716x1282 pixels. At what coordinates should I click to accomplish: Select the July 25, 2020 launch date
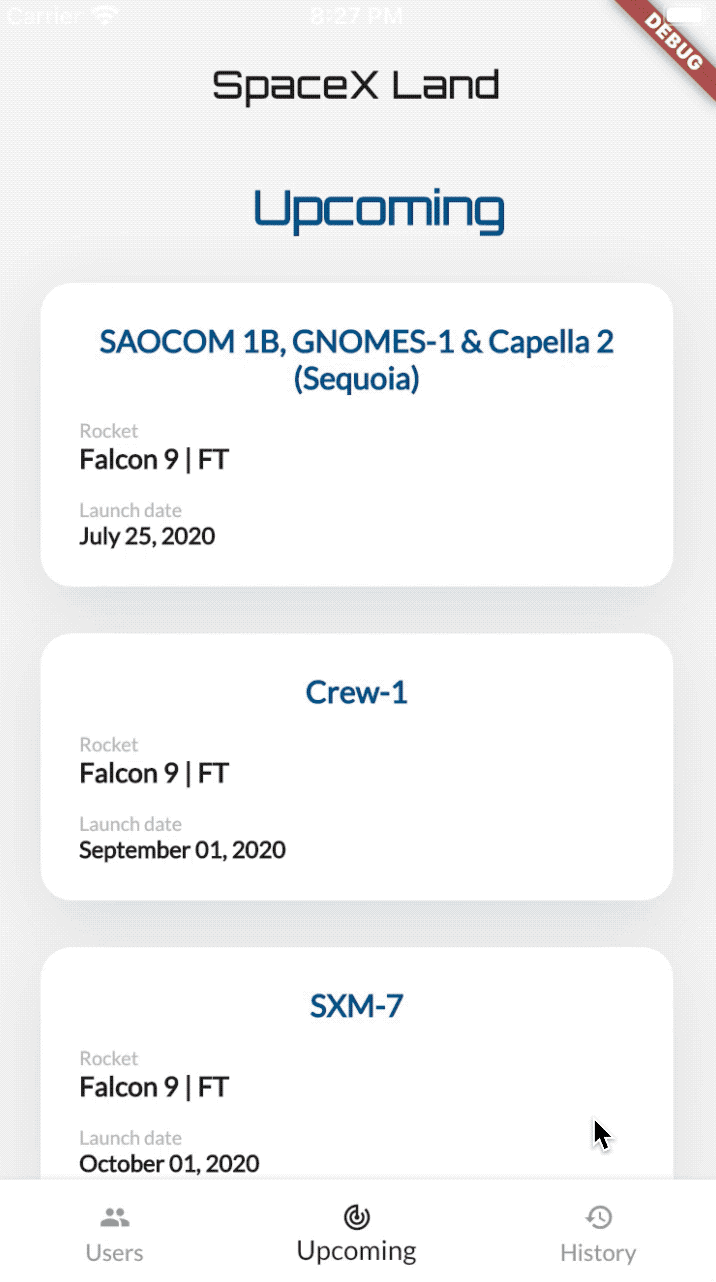click(x=147, y=535)
